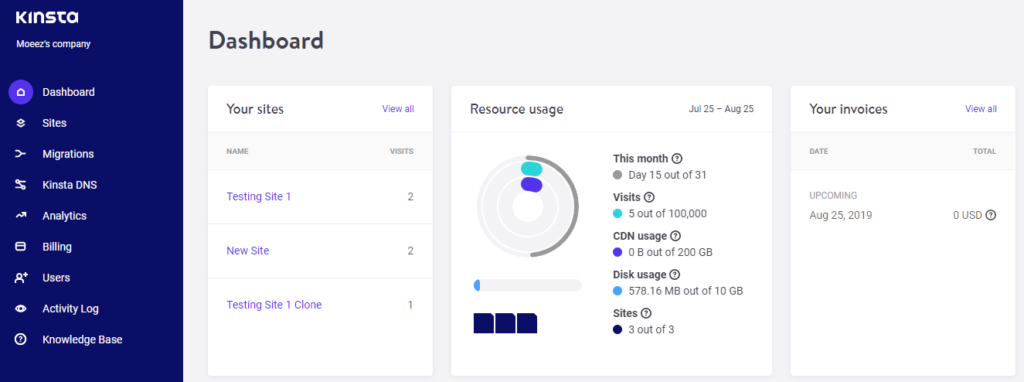This screenshot has height=382, width=1024.
Task: Click help icon beside CDN usage
Action: coord(675,236)
